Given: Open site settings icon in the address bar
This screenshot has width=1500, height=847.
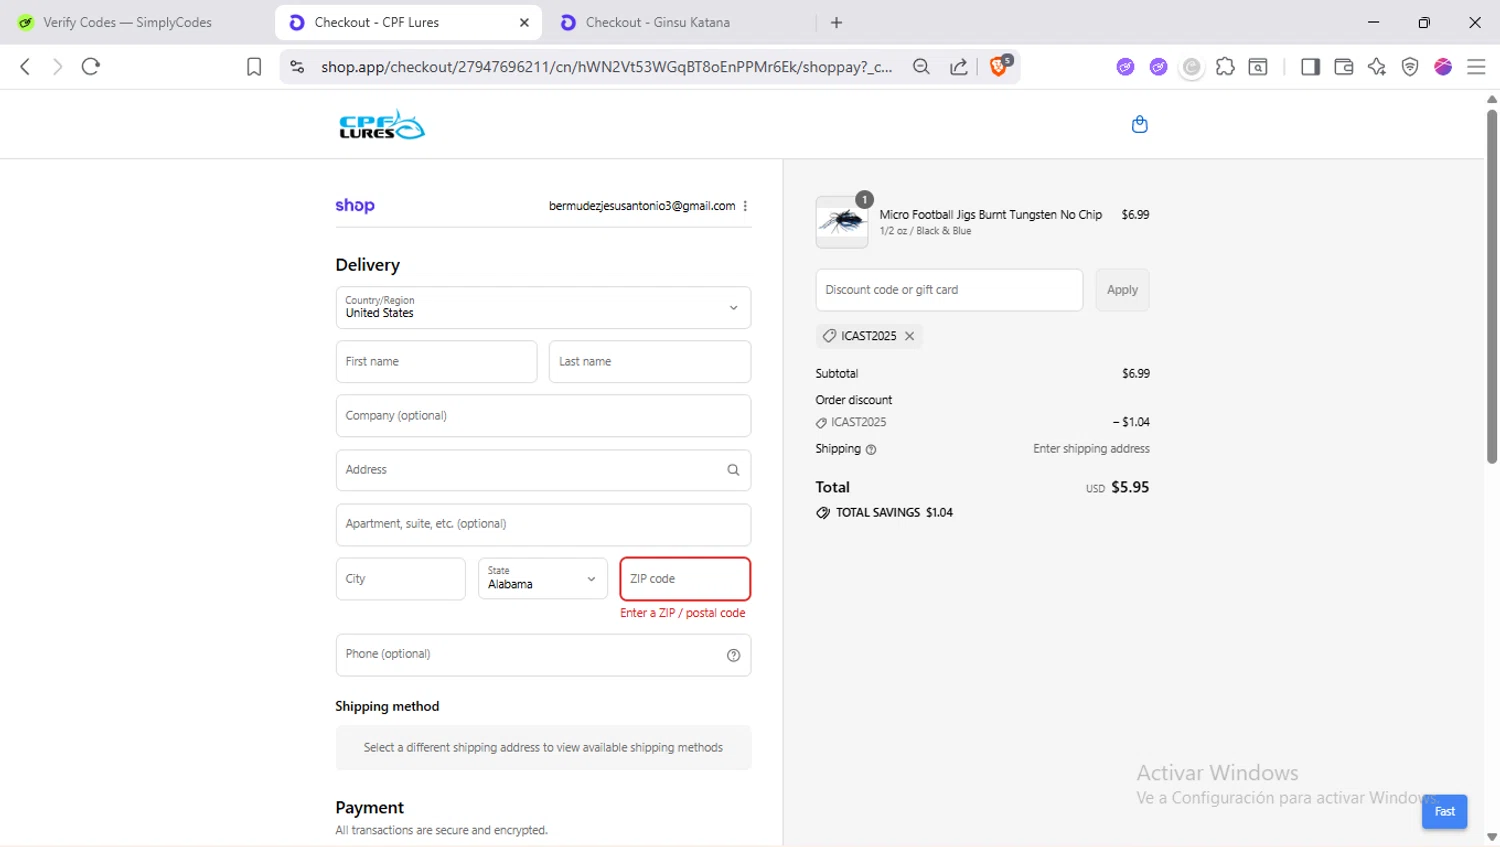Looking at the screenshot, I should point(297,67).
